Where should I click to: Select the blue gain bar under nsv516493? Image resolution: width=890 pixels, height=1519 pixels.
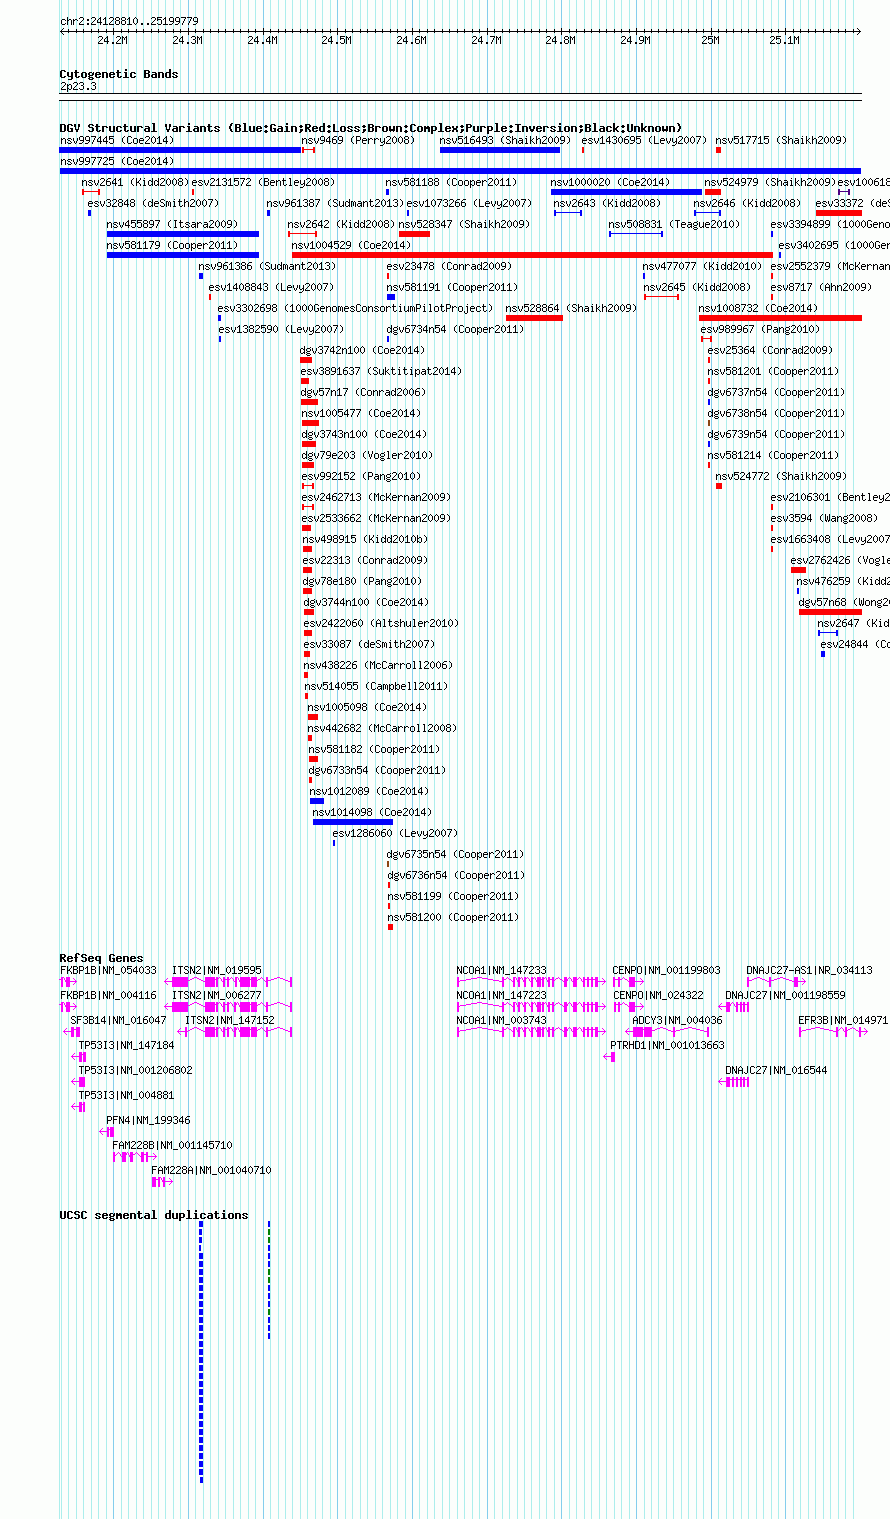pos(500,150)
